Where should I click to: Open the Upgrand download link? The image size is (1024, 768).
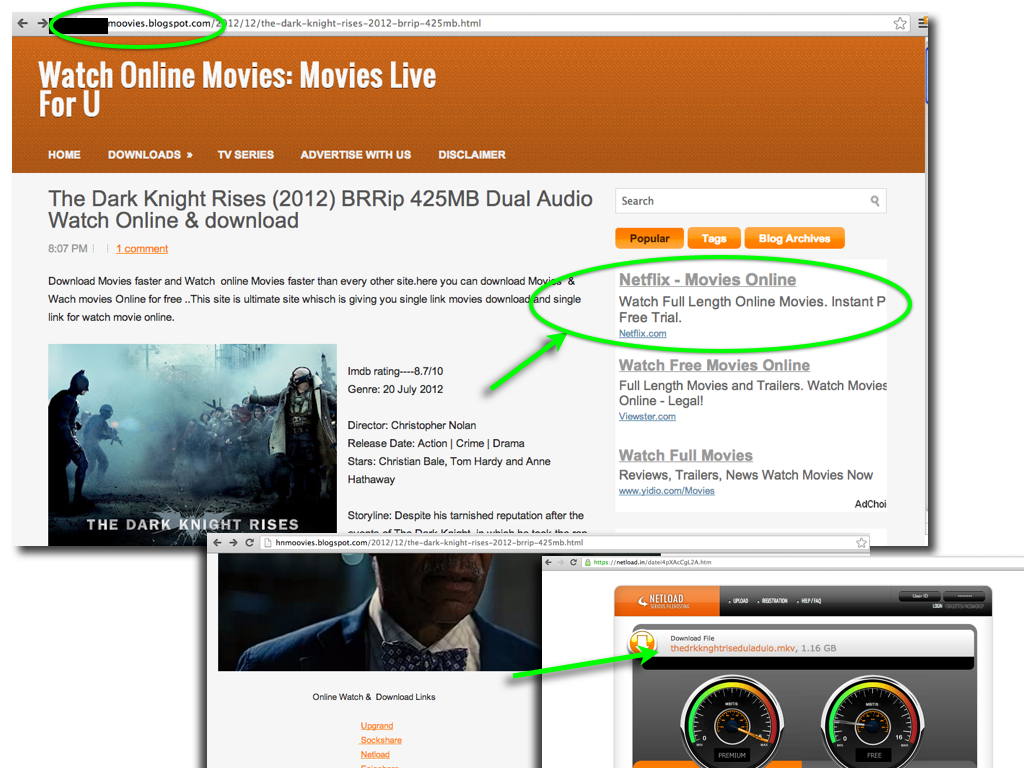pyautogui.click(x=377, y=726)
